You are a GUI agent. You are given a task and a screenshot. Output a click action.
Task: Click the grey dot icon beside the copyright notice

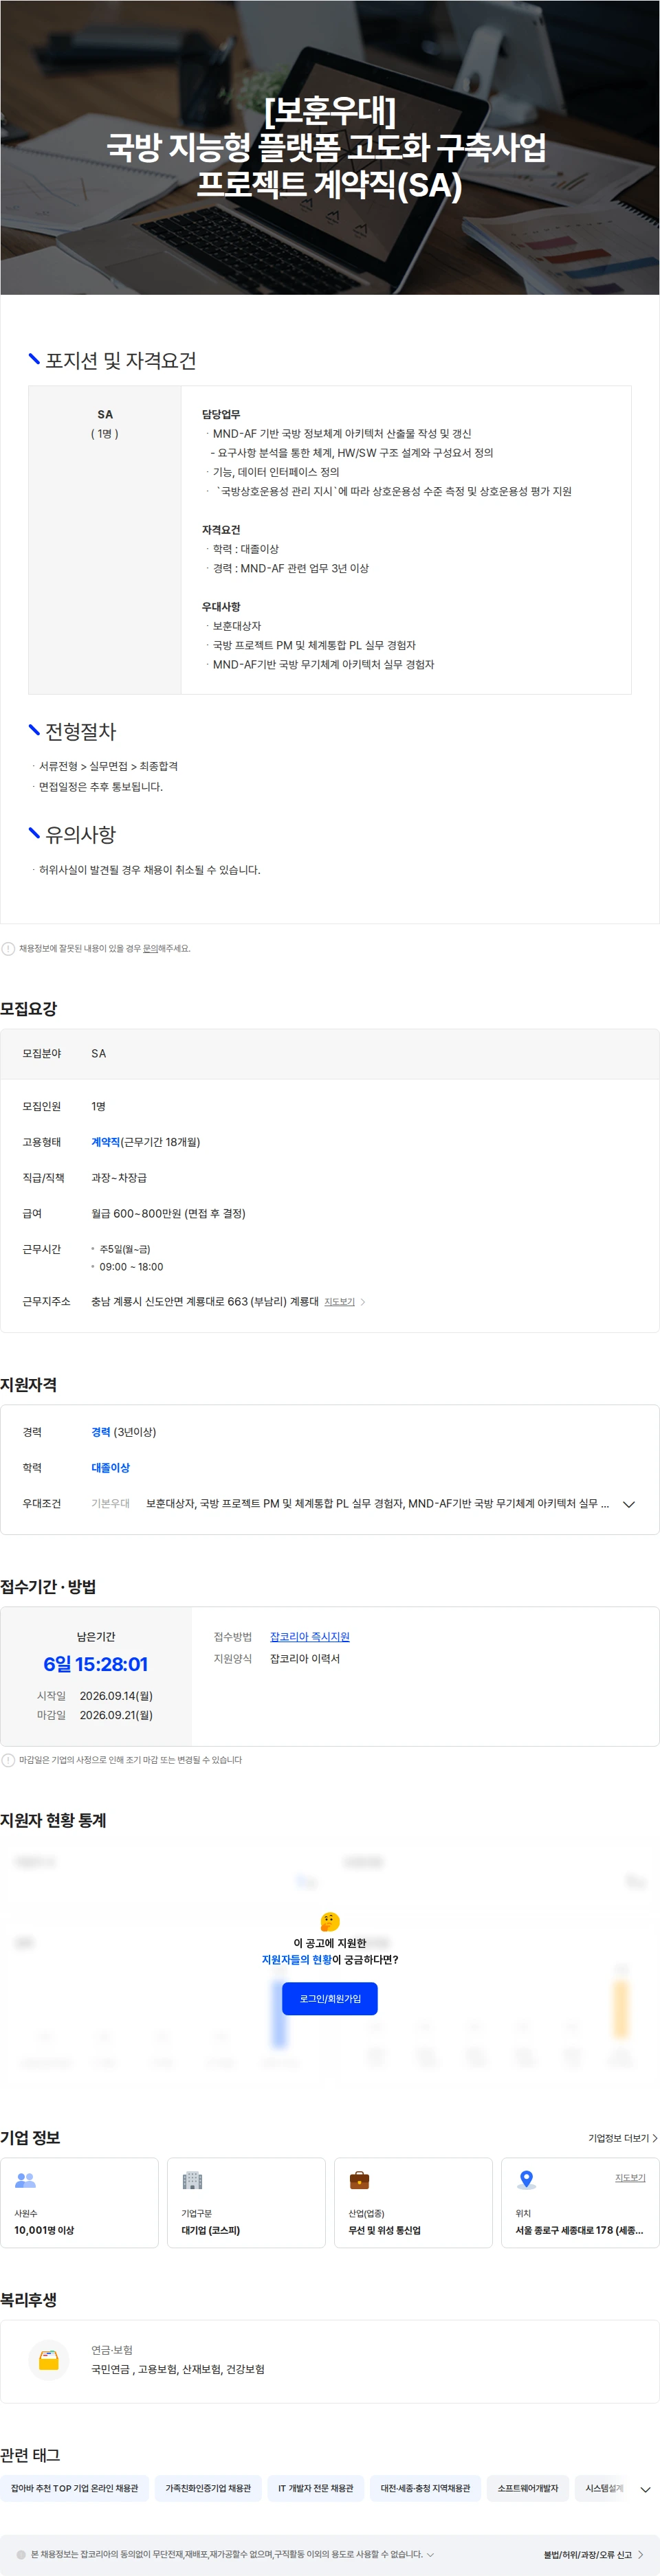(21, 2555)
